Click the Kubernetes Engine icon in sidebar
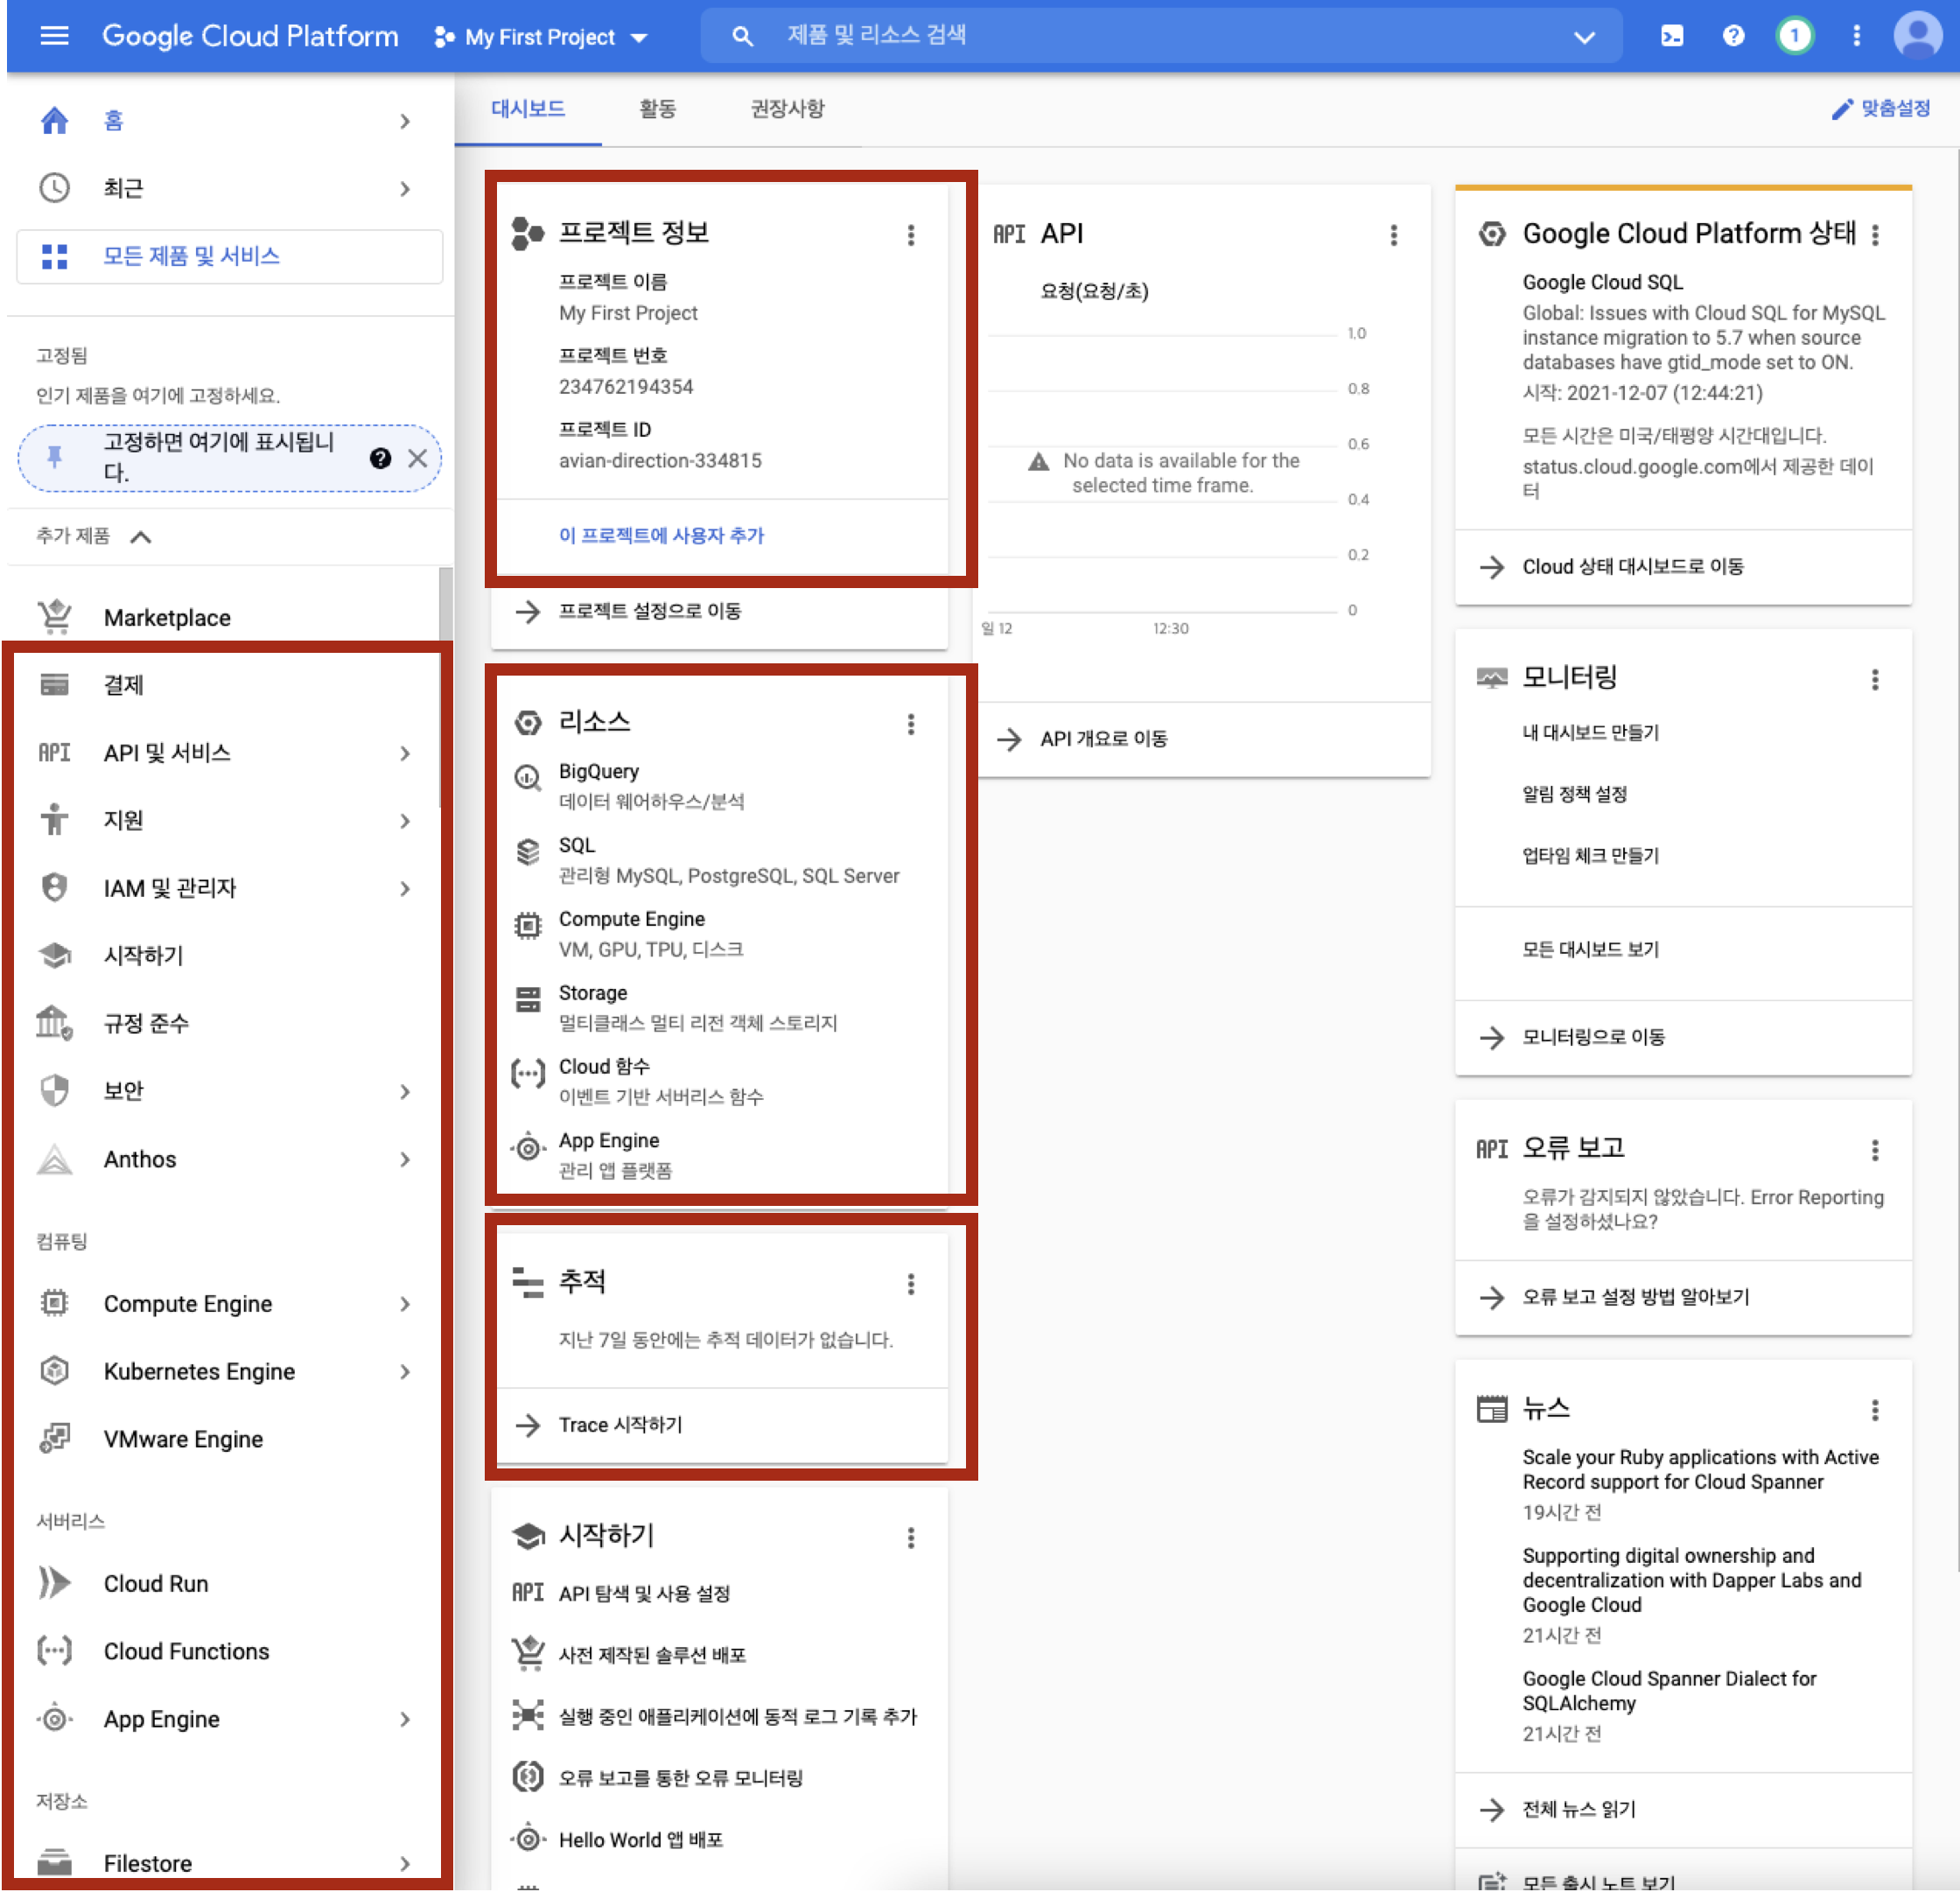Image resolution: width=1960 pixels, height=1892 pixels. tap(54, 1371)
